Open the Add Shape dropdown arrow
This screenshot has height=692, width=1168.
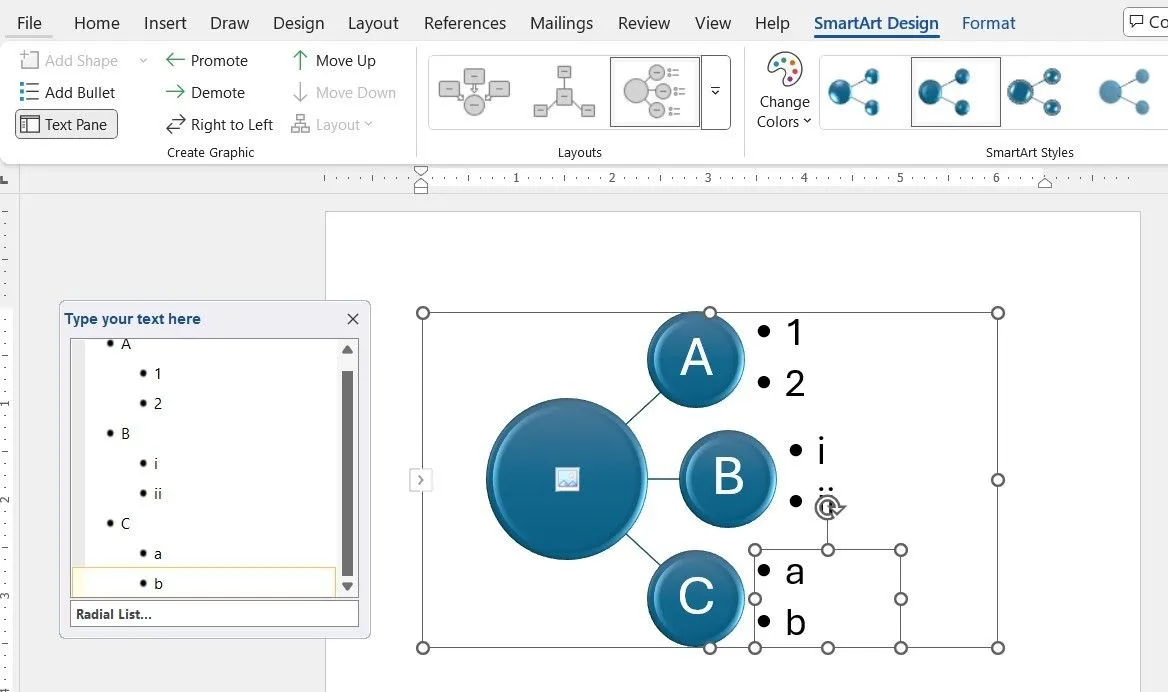(142, 60)
